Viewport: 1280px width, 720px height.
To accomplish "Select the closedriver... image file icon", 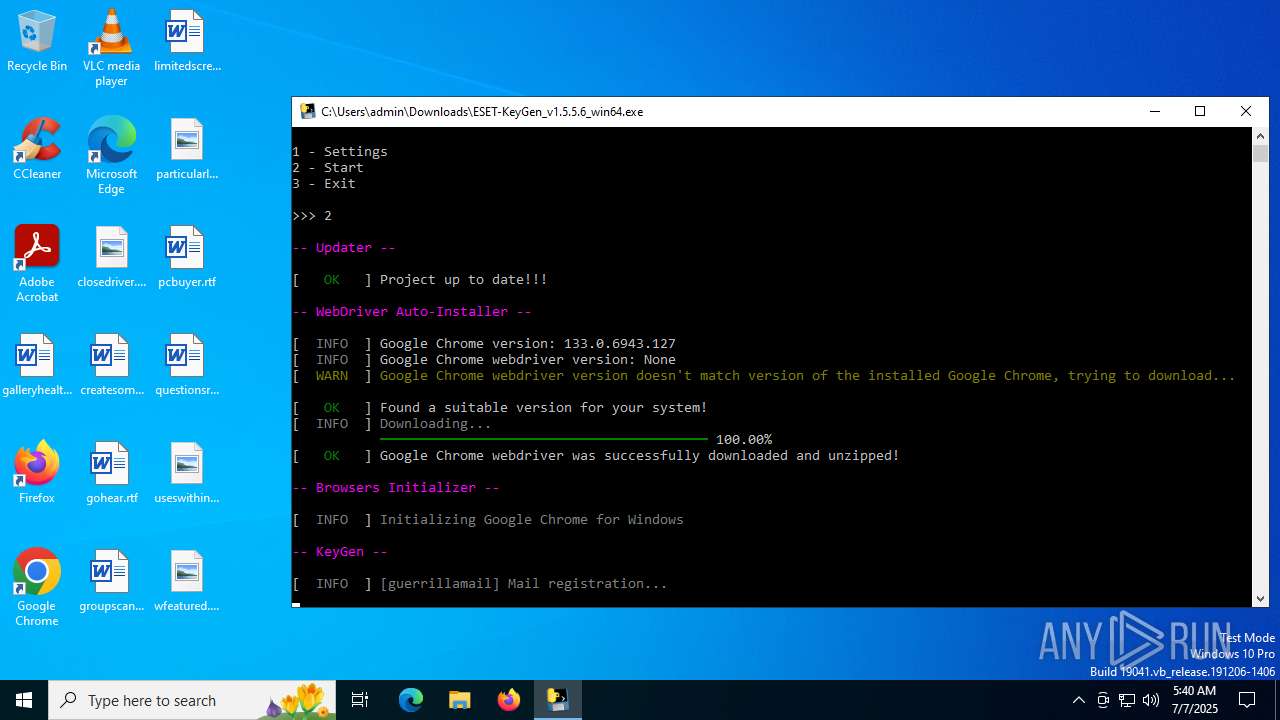I will click(111, 258).
